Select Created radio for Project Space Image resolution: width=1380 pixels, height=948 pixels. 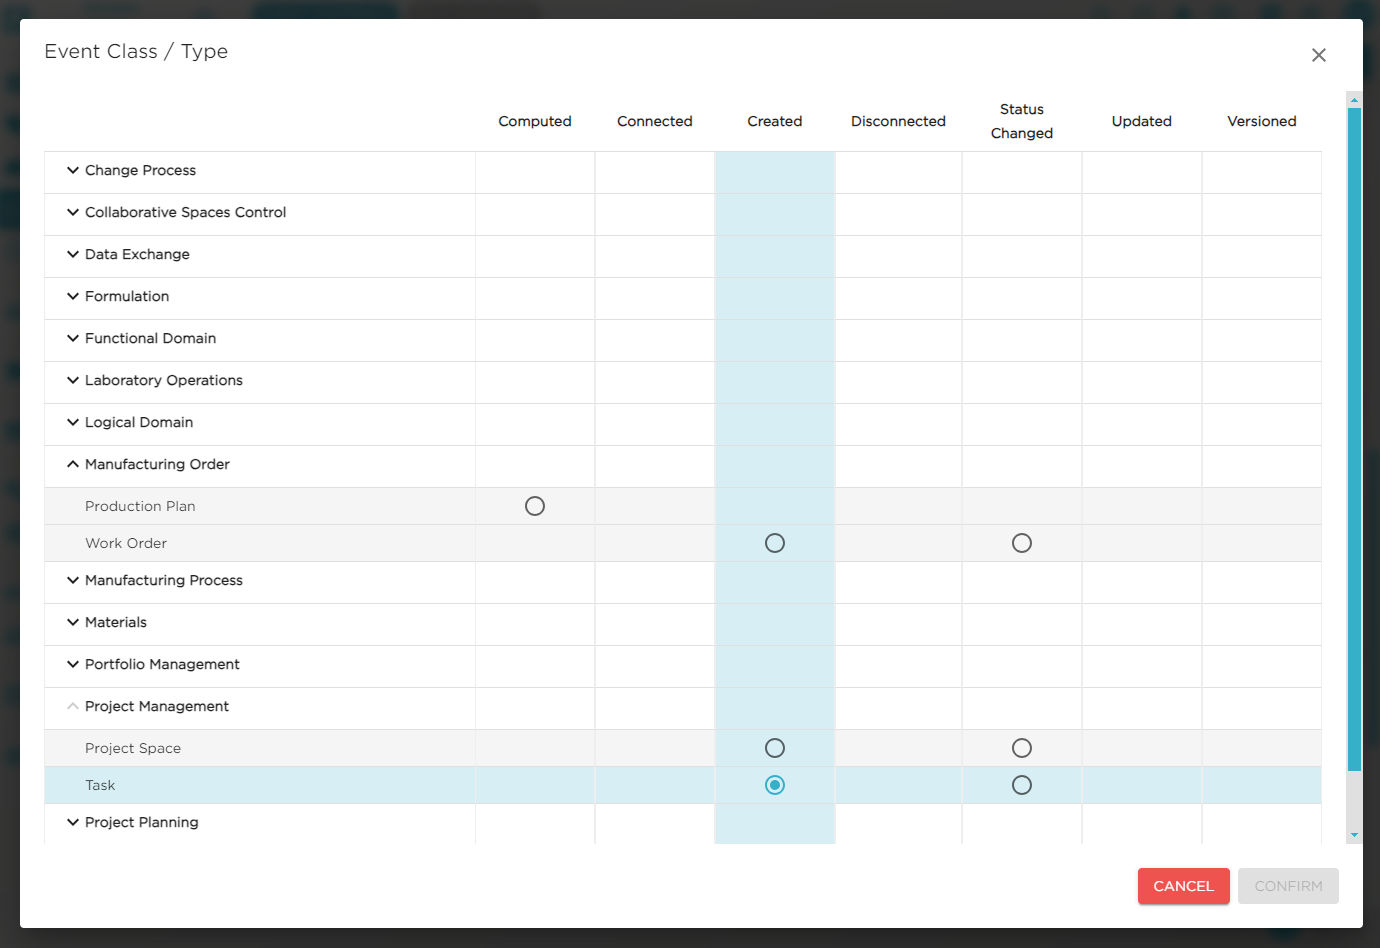(x=775, y=748)
